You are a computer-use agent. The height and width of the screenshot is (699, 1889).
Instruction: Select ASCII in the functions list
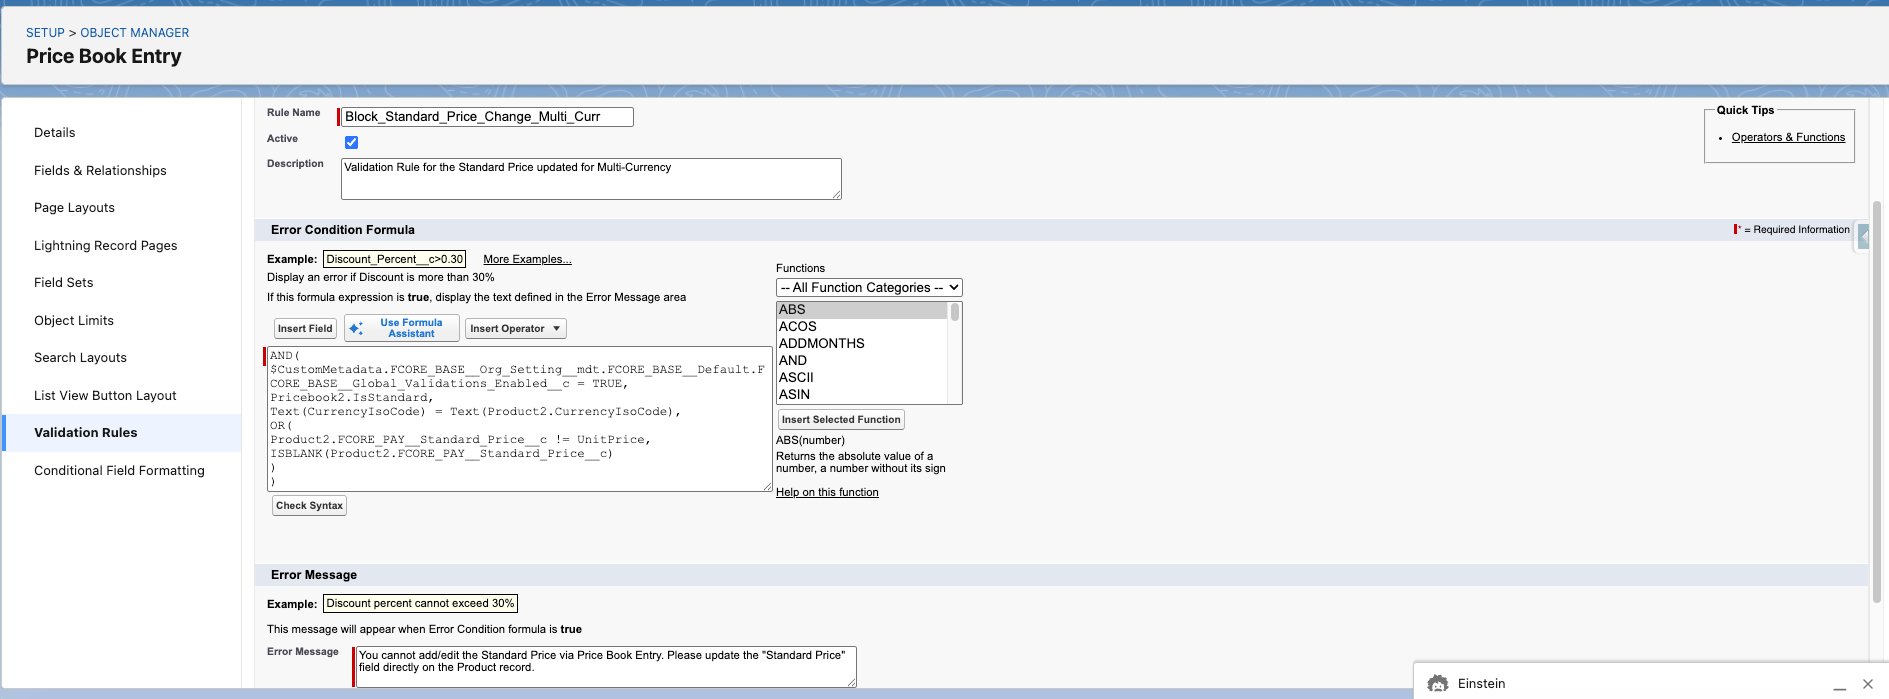(x=862, y=378)
